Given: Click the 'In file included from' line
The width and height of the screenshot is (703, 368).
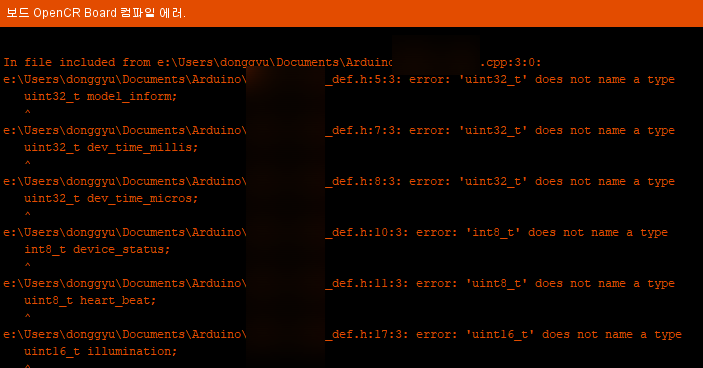Looking at the screenshot, I should 273,62.
